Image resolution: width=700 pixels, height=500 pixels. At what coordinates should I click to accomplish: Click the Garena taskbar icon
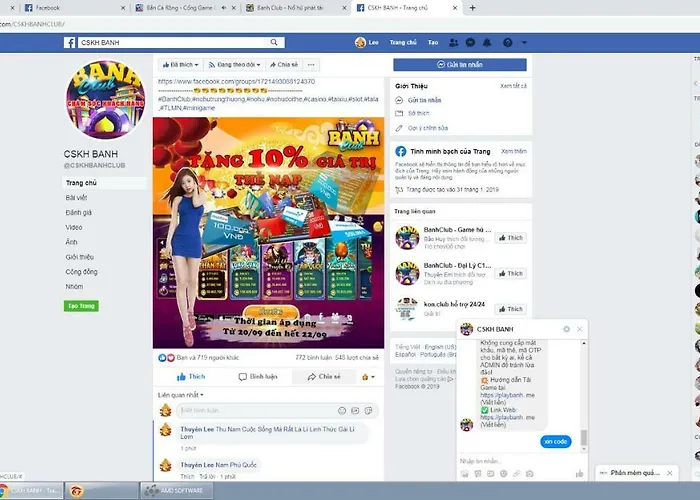(x=77, y=491)
